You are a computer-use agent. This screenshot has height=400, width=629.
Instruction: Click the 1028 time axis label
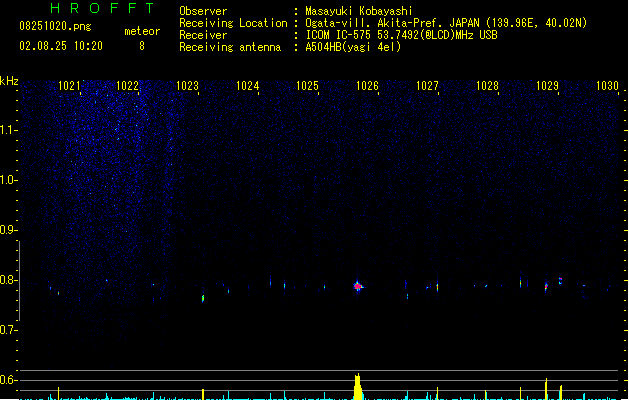(487, 85)
